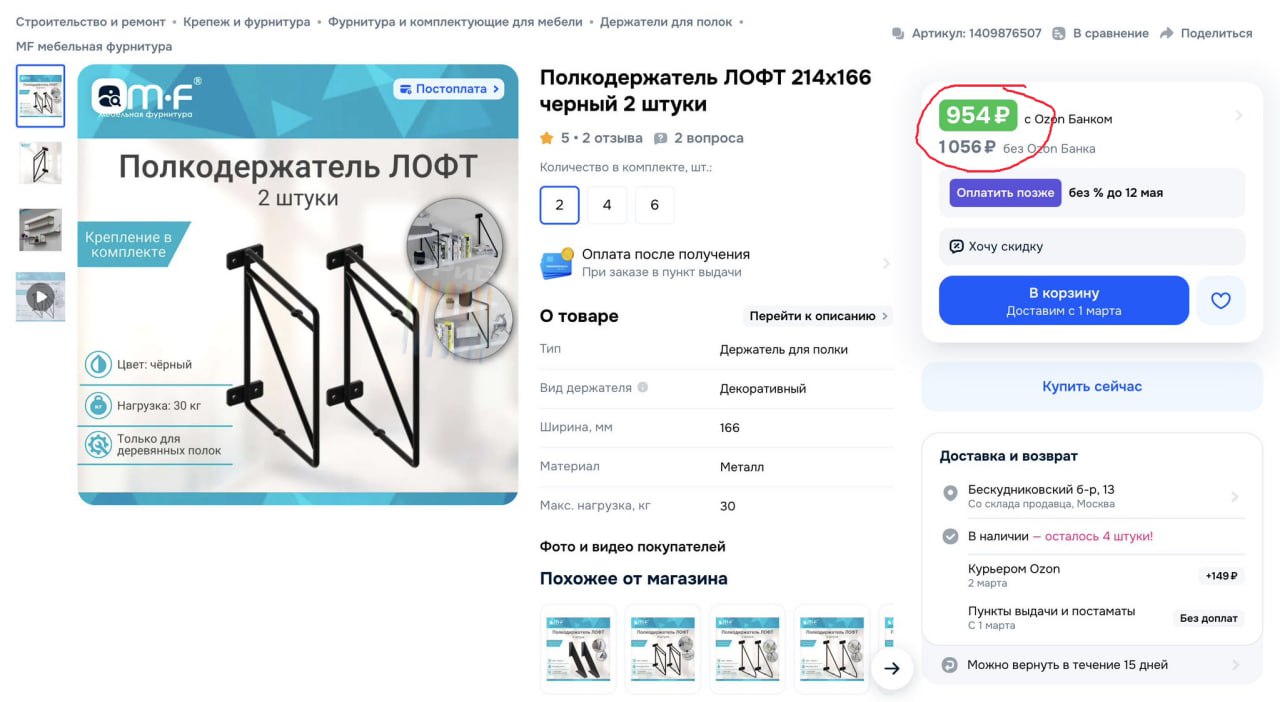The image size is (1280, 702).
Task: Expand return policy 15 days row
Action: click(1092, 665)
